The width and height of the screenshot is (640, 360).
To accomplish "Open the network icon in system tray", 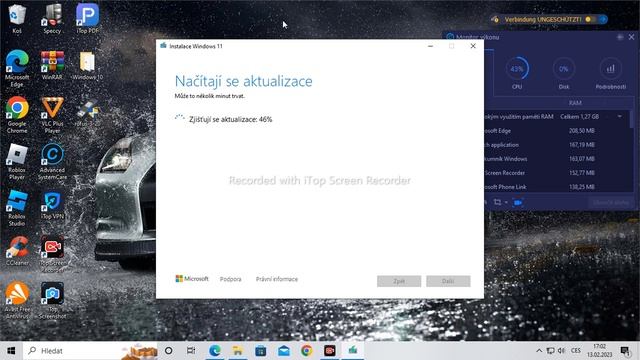I will pyautogui.click(x=550, y=351).
